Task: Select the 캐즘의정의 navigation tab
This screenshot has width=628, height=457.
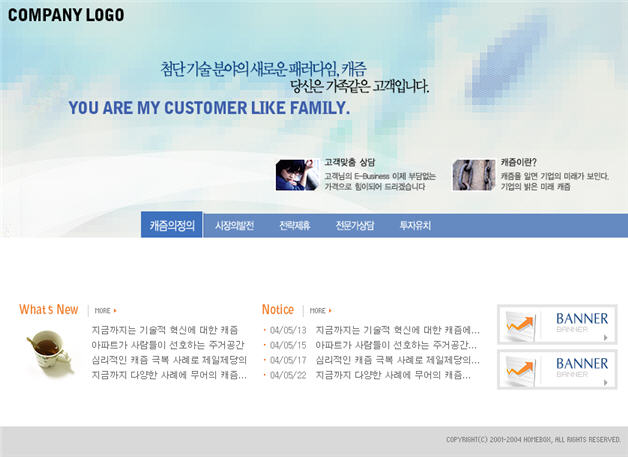Action: (x=172, y=226)
